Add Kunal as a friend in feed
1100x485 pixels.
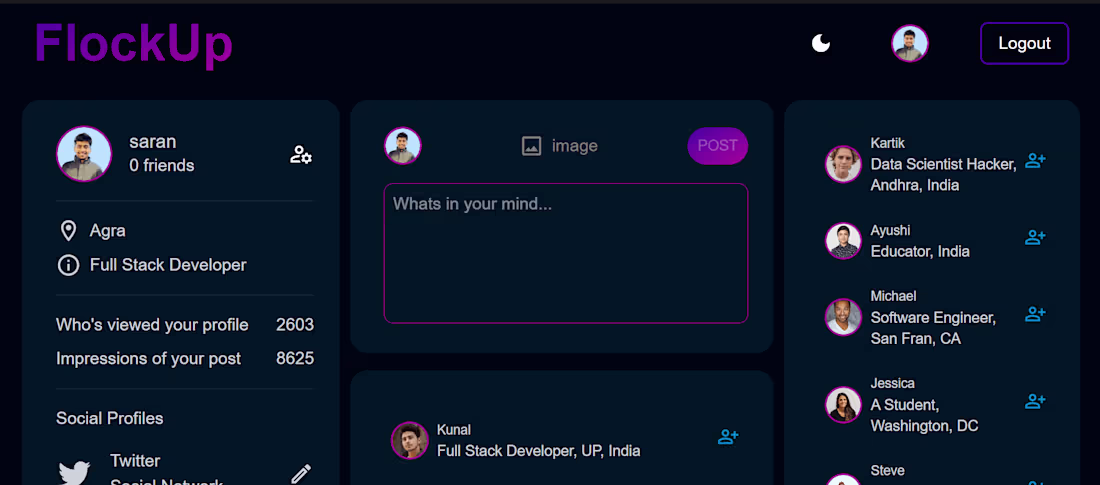point(728,437)
